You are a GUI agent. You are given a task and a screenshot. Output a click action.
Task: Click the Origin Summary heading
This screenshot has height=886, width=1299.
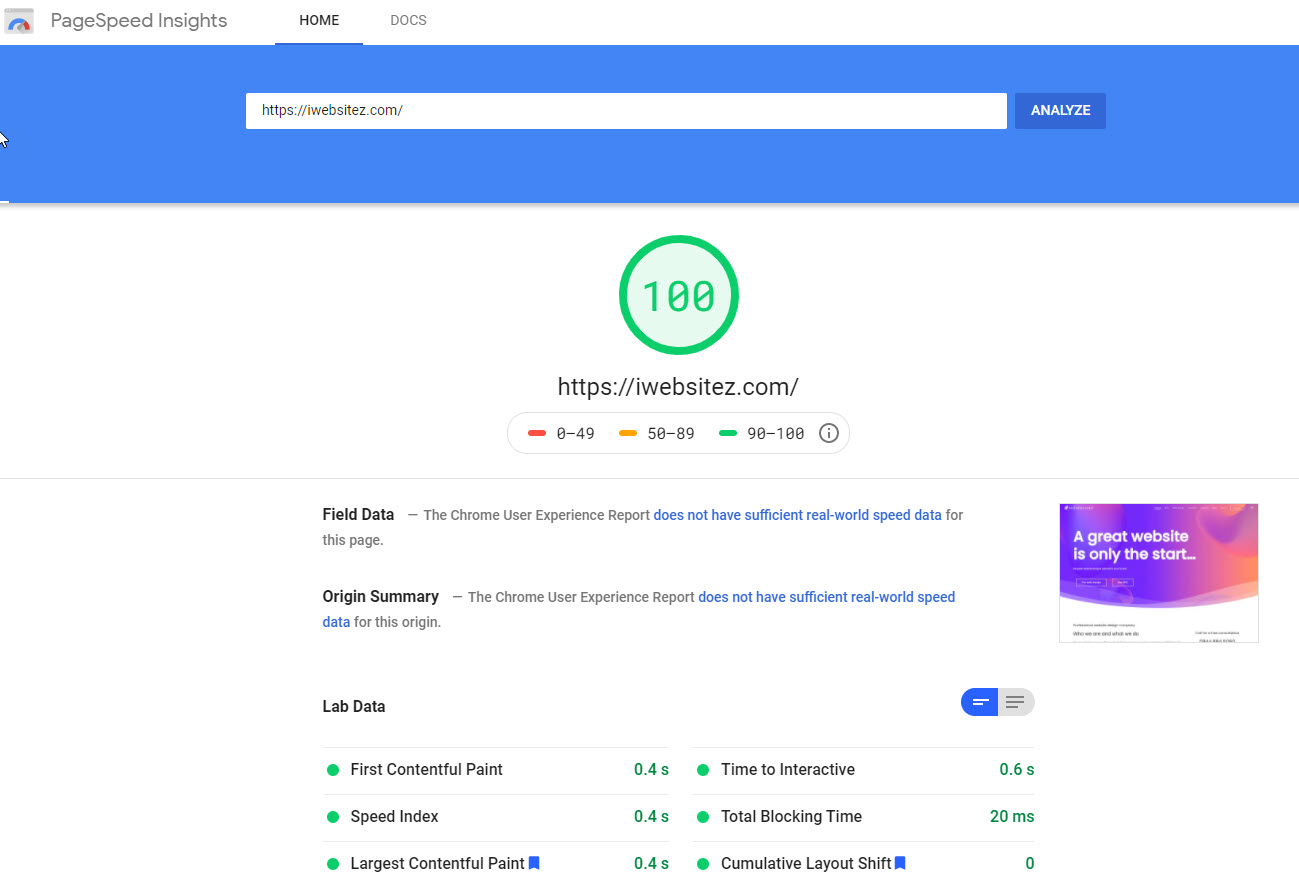tap(380, 596)
